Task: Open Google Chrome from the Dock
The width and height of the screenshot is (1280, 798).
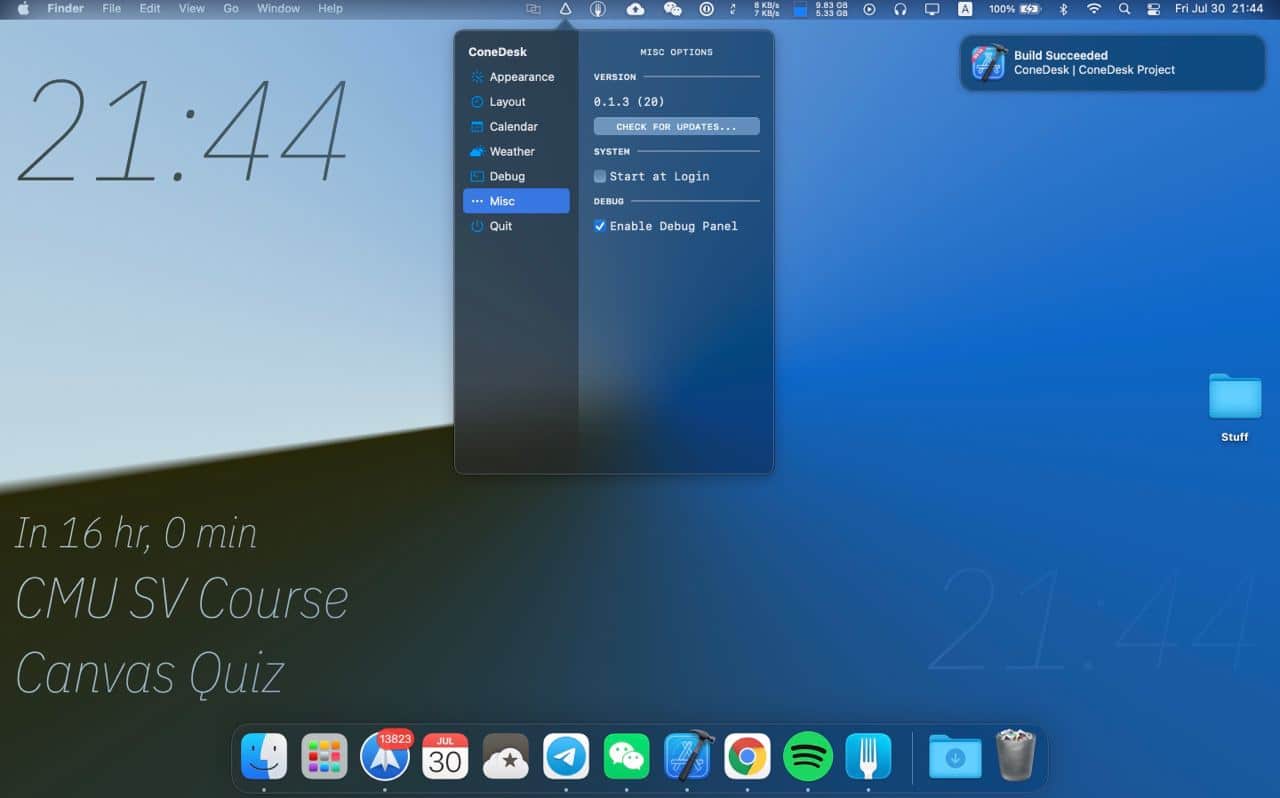Action: point(747,756)
